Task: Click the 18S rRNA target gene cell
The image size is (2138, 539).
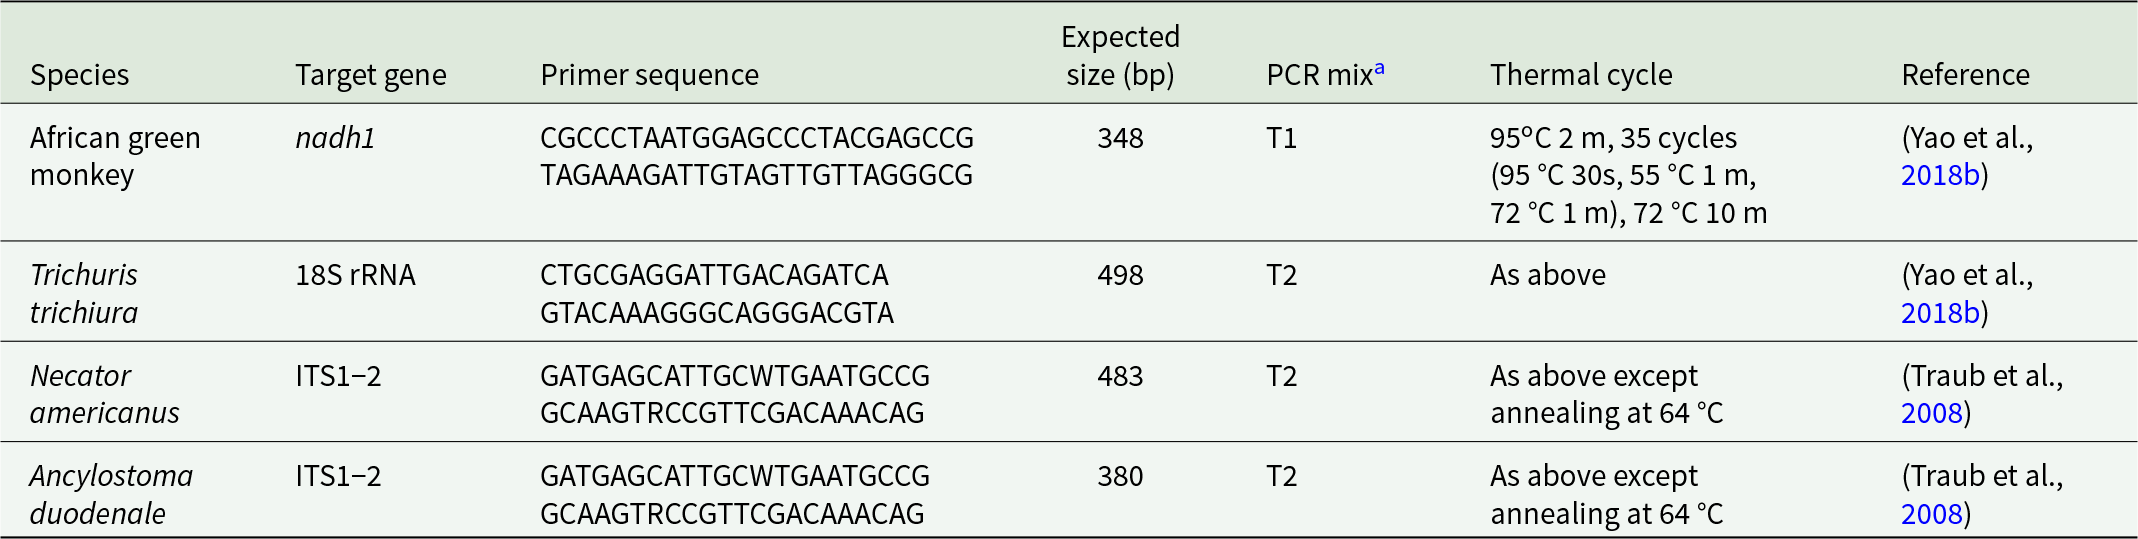Action: [x=355, y=275]
